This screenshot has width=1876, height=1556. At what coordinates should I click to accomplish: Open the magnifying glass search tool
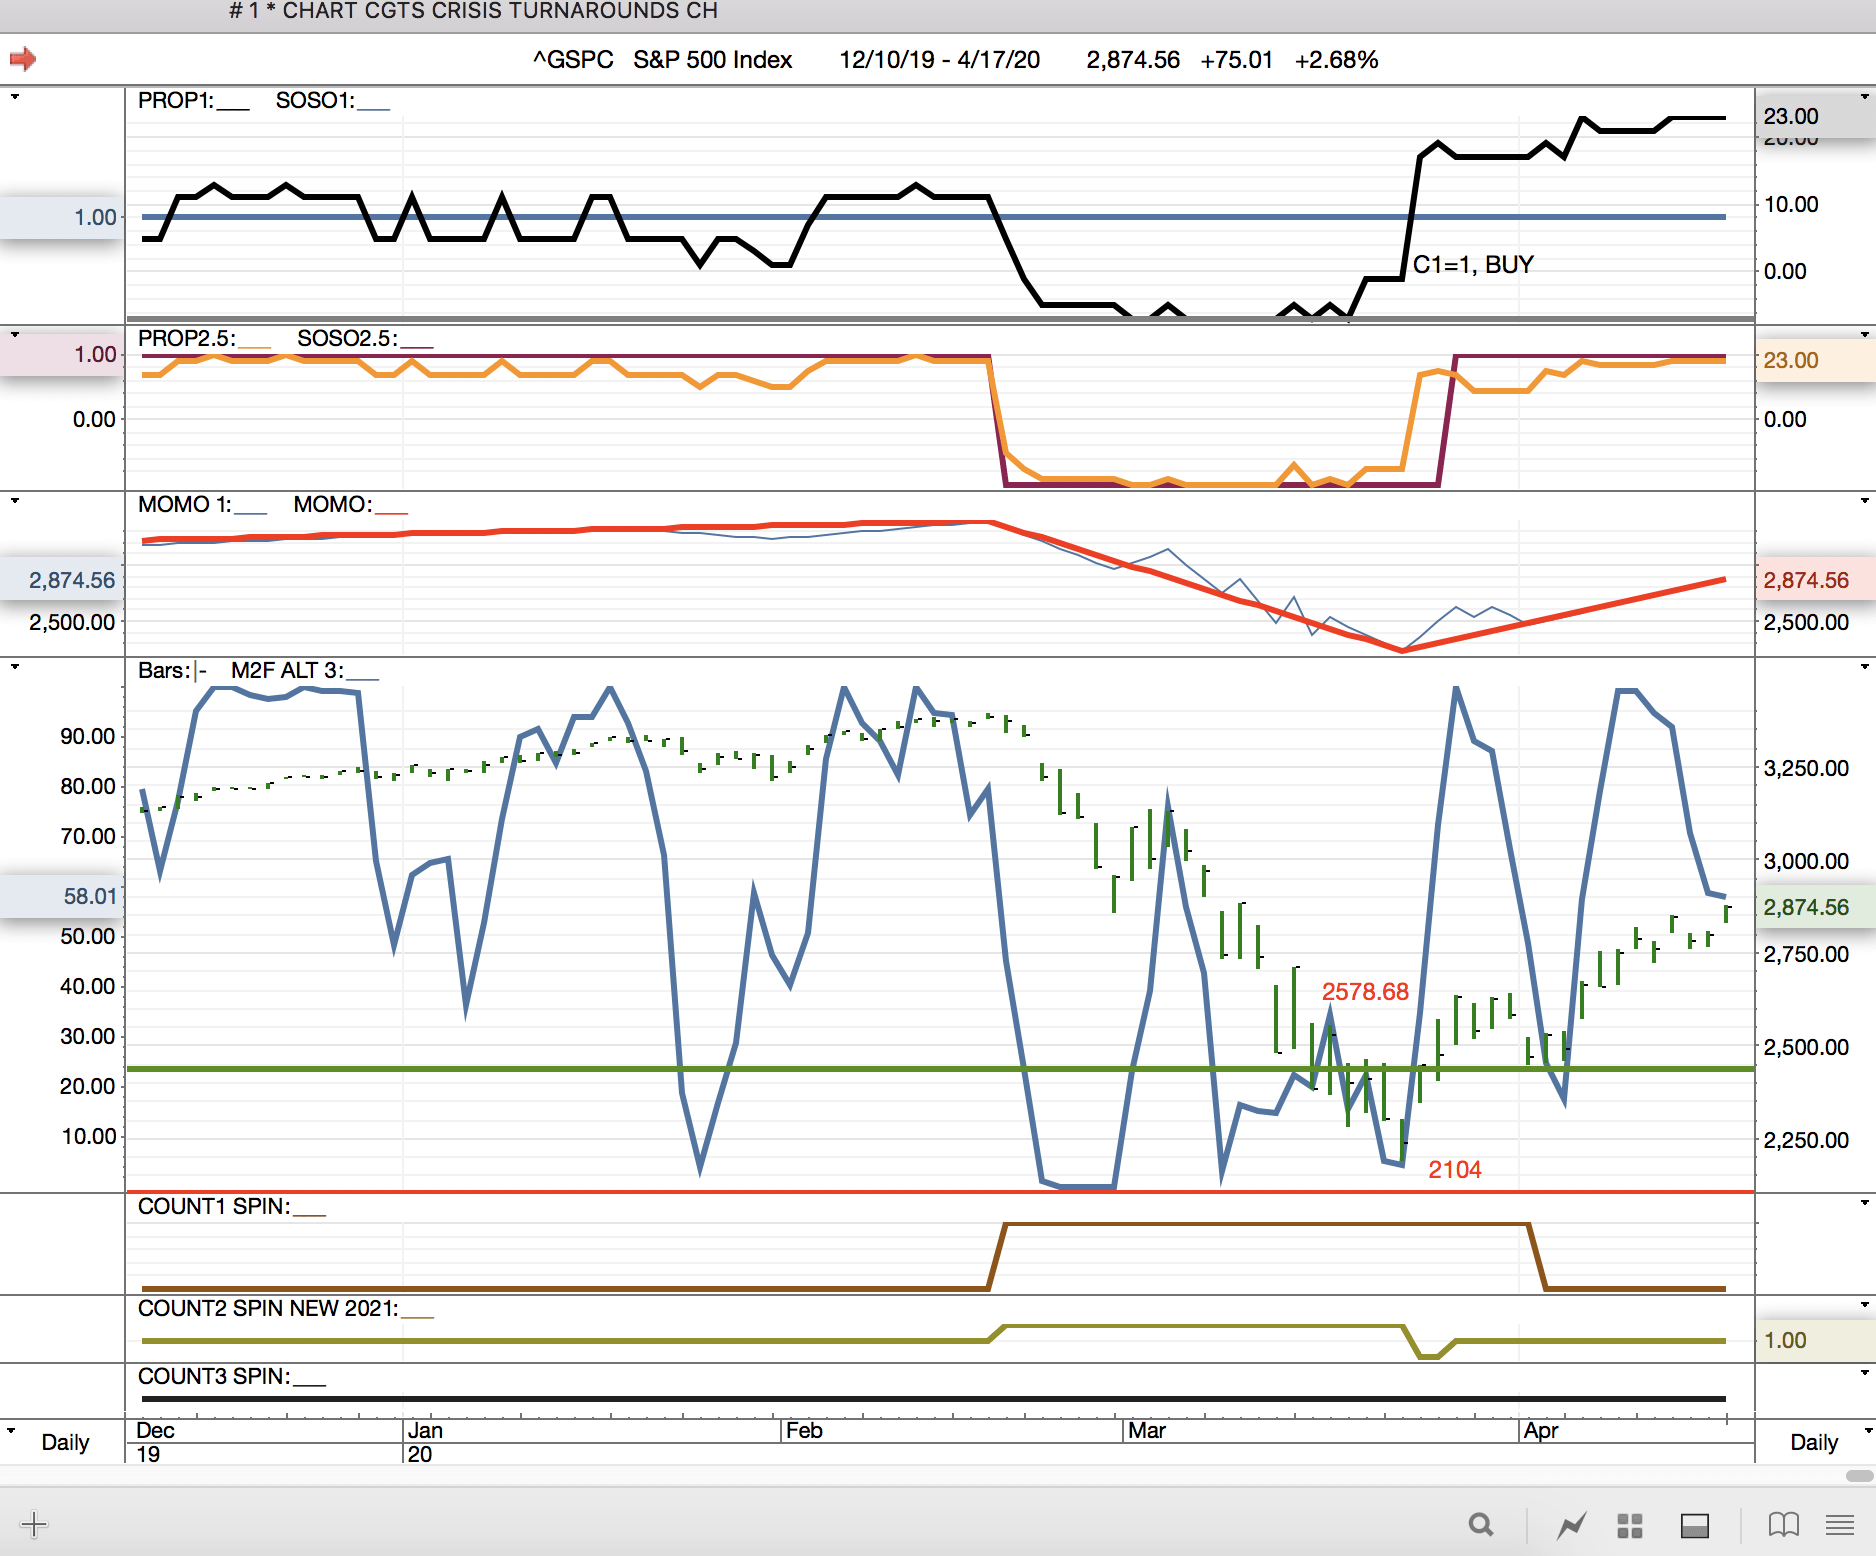click(1481, 1525)
